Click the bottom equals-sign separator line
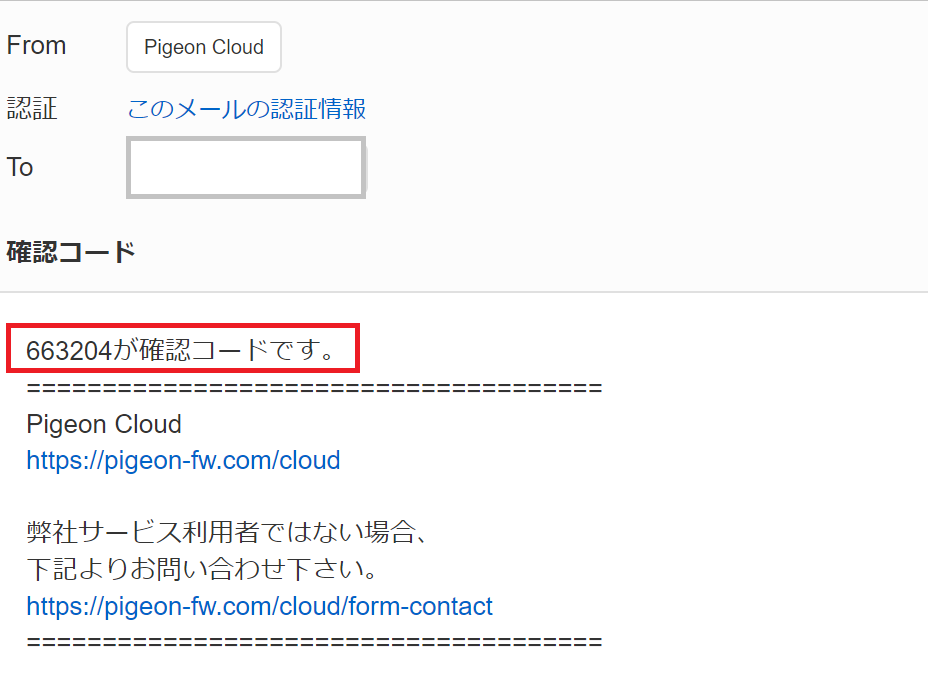928x698 pixels. [314, 642]
